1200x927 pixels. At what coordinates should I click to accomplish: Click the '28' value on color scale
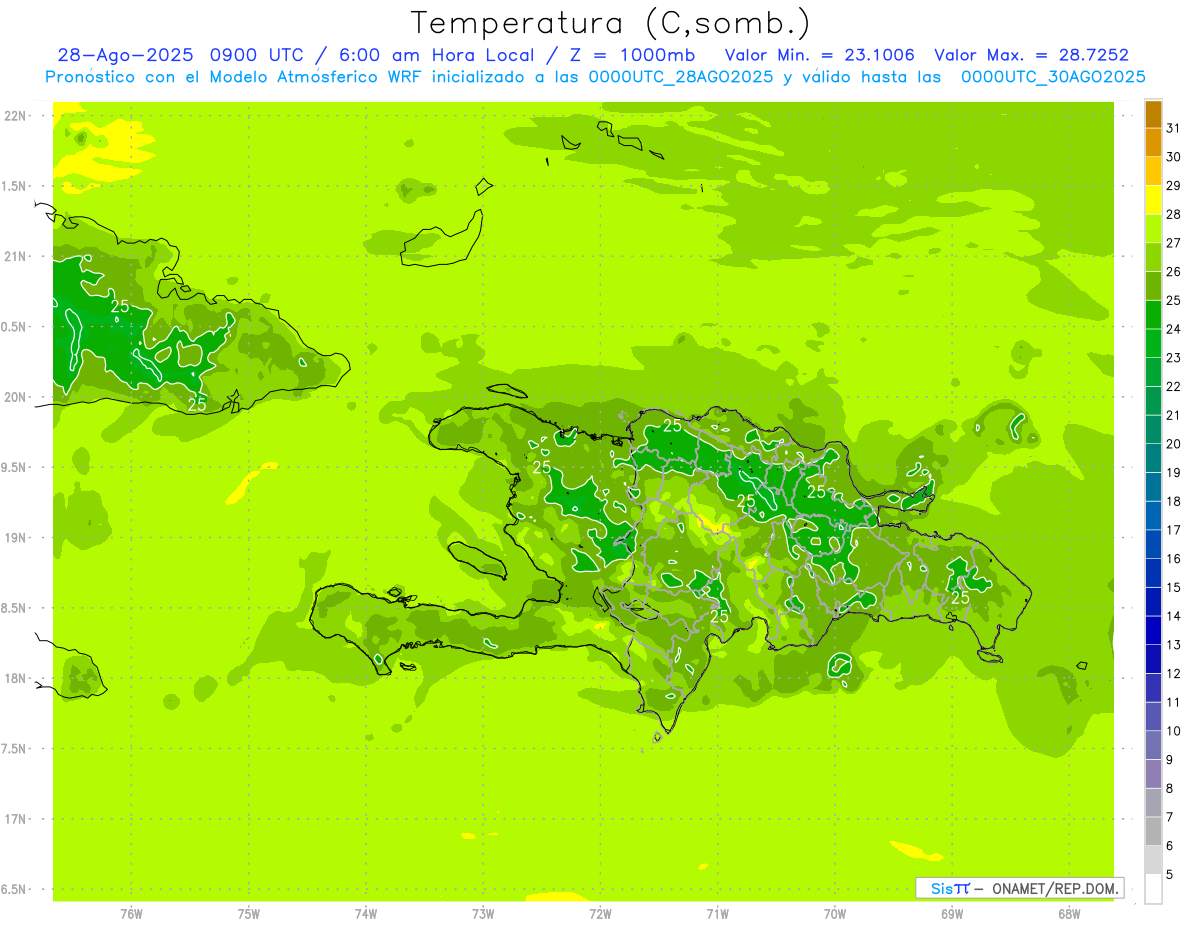1174,214
